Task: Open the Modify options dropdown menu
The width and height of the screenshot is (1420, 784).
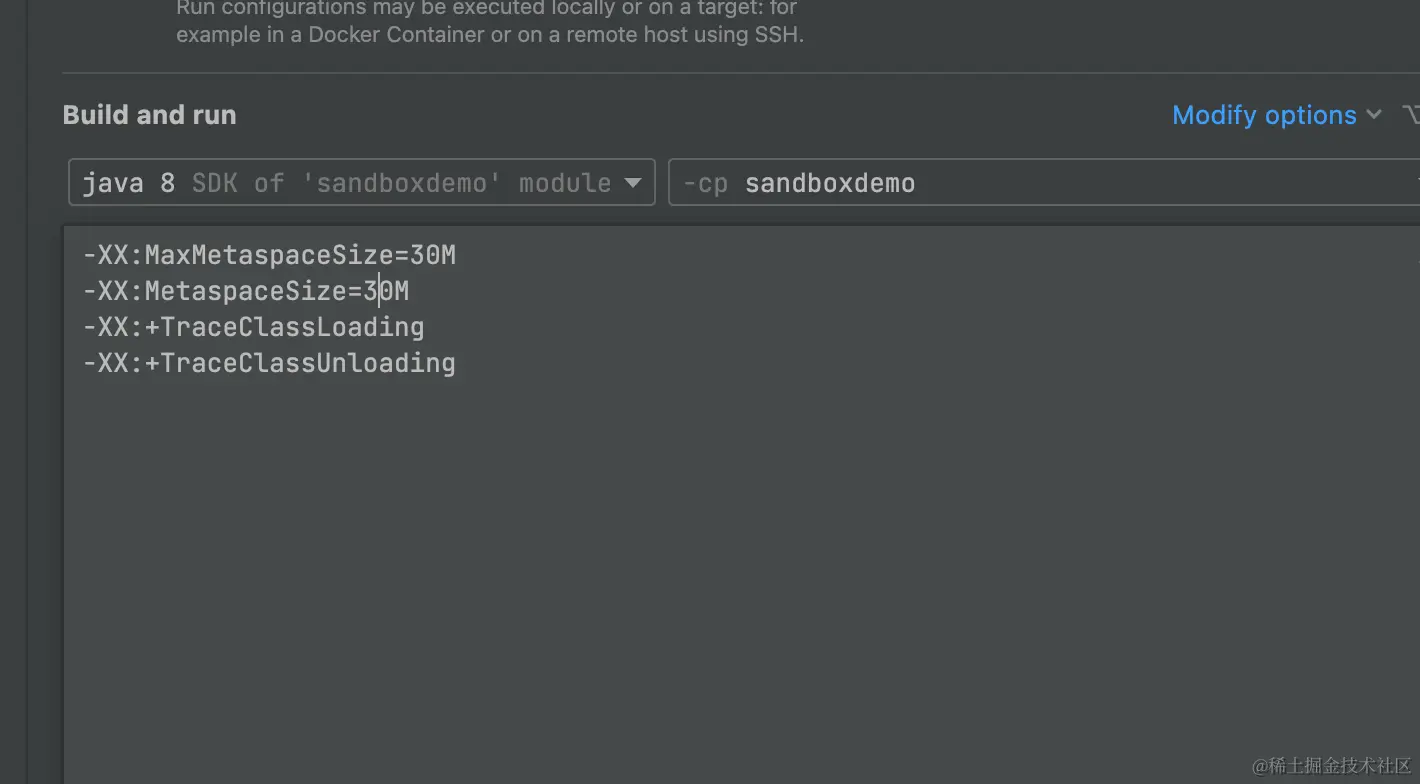Action: click(x=1264, y=114)
